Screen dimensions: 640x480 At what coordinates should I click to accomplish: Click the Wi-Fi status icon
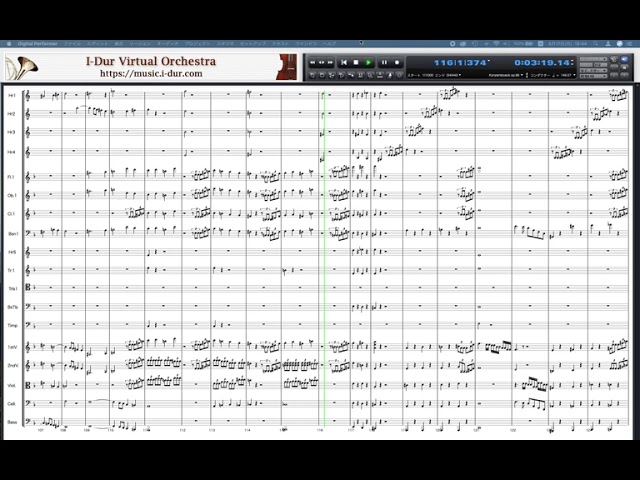click(496, 44)
